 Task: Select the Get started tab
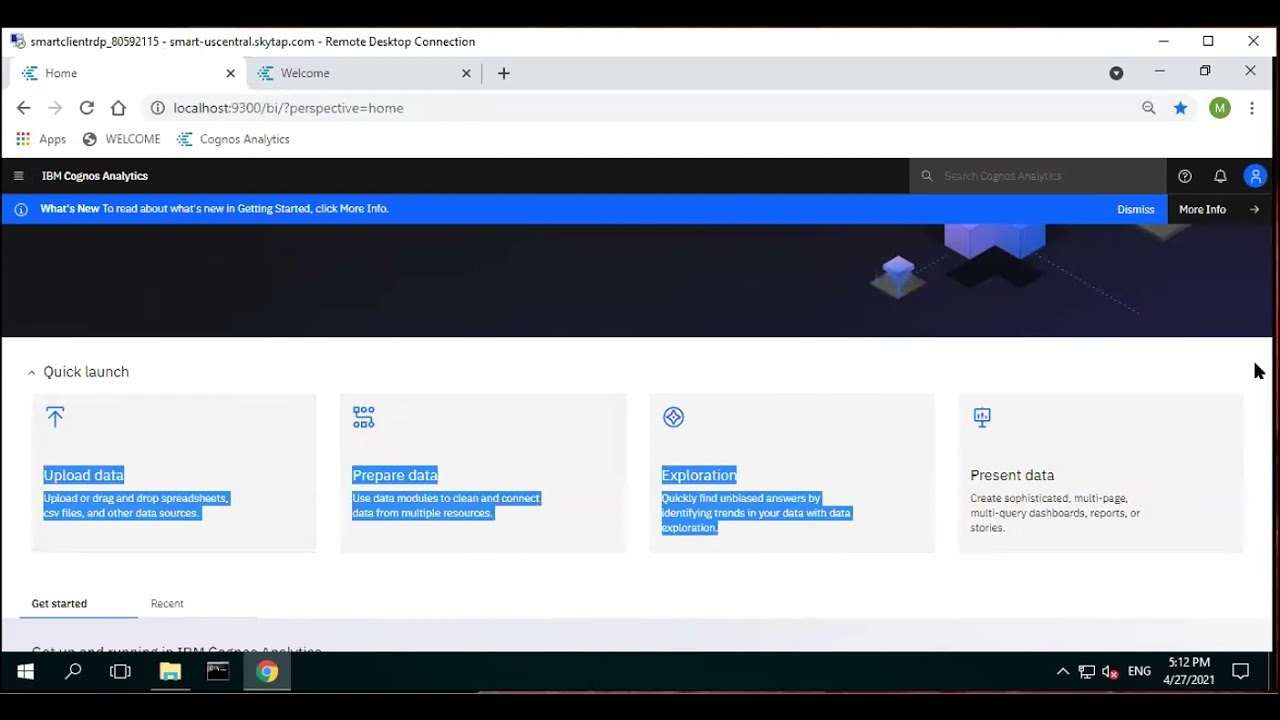59,604
